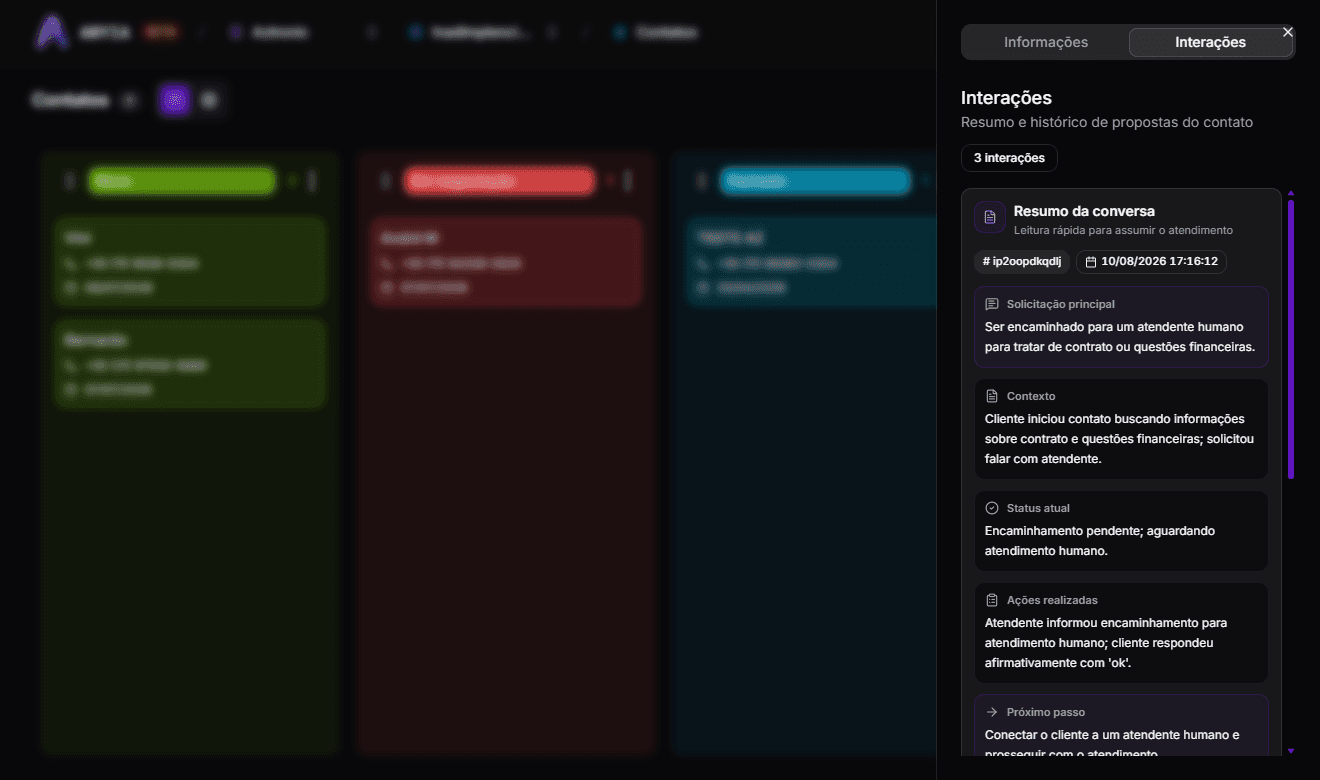Click the Ações realizadas clipboard icon
This screenshot has height=780, width=1320.
[992, 600]
